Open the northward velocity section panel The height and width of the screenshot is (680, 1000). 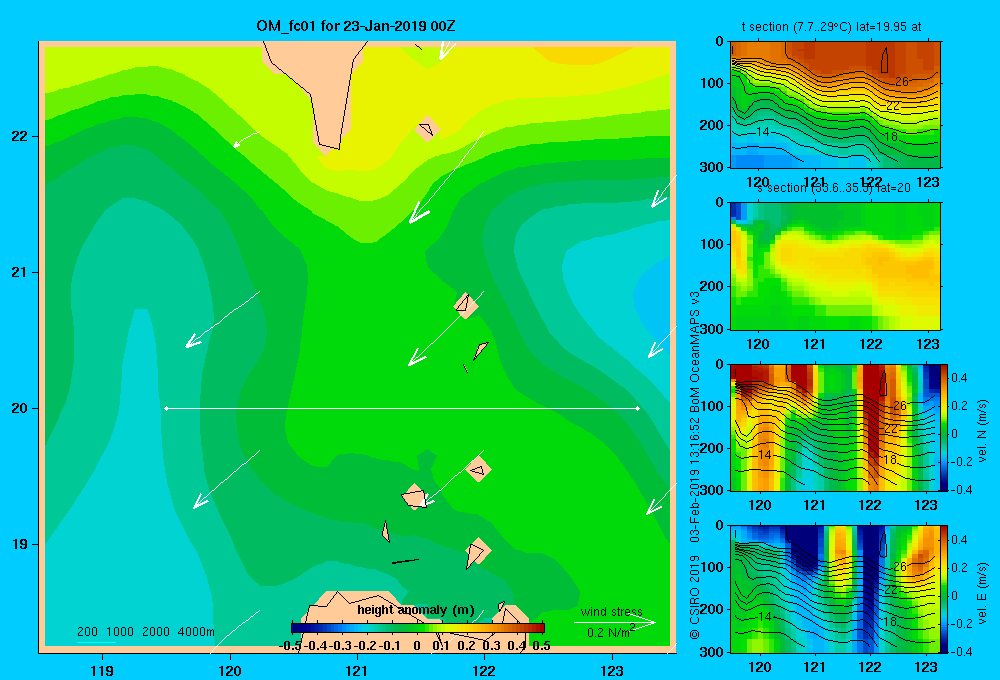pos(835,427)
